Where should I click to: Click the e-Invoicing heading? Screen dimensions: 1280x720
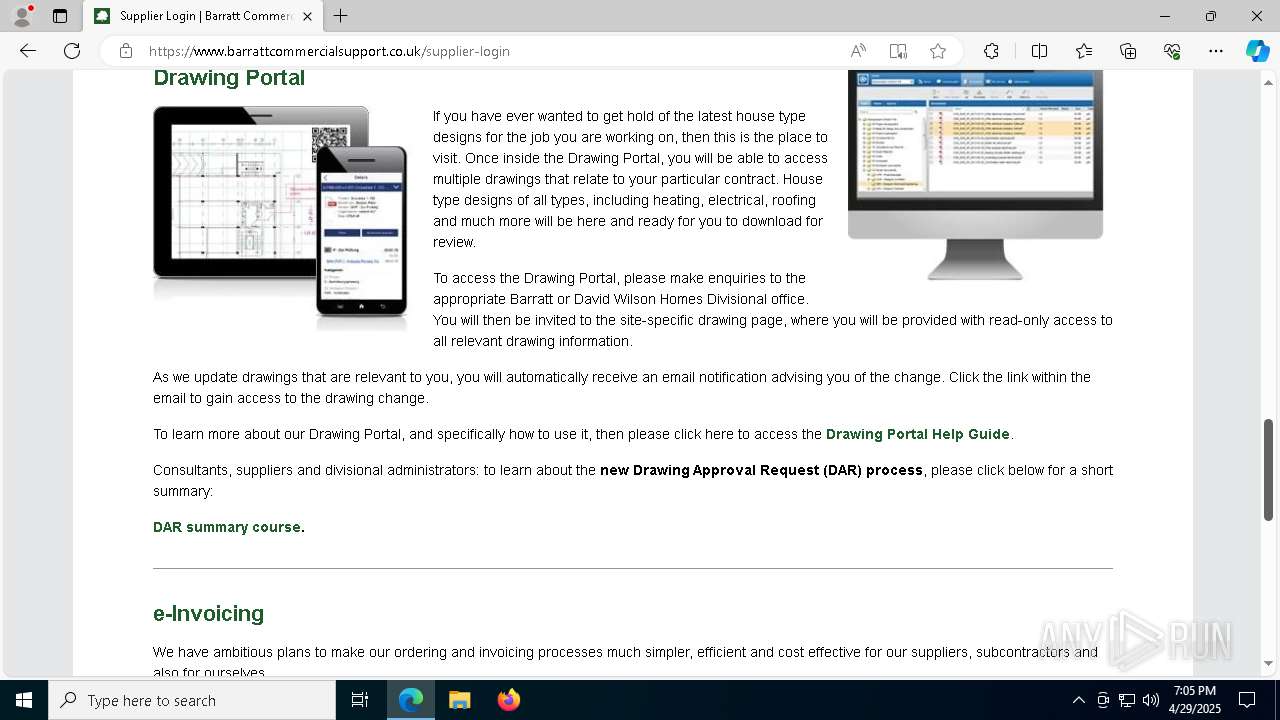pos(208,613)
